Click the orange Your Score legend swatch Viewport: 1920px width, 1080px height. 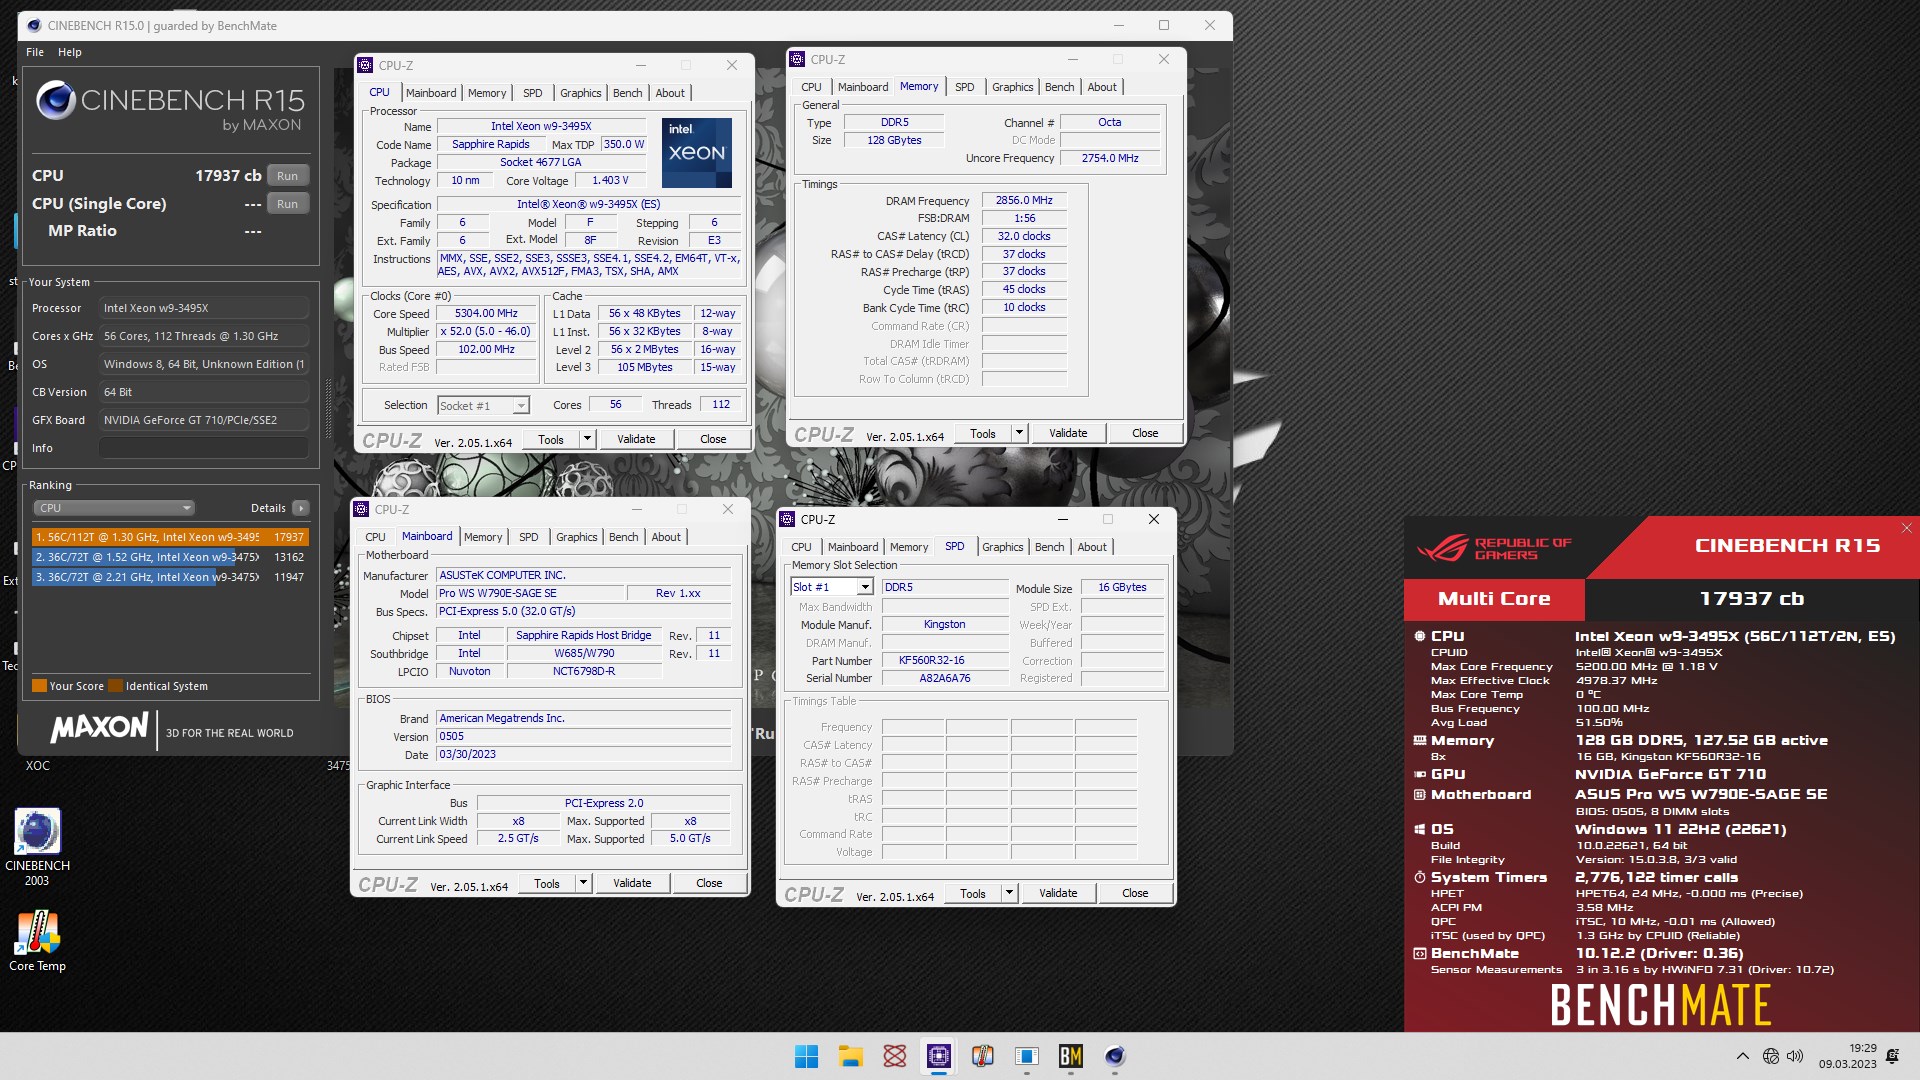click(40, 686)
